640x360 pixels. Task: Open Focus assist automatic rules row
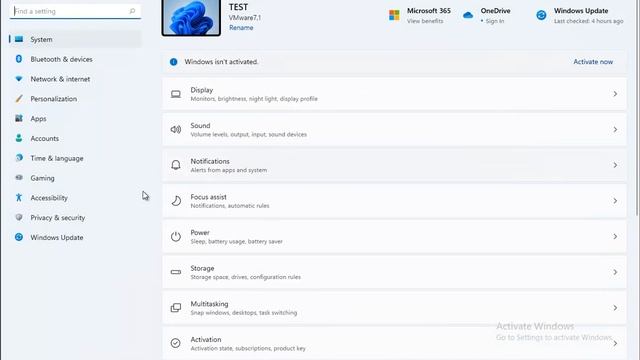pos(394,201)
